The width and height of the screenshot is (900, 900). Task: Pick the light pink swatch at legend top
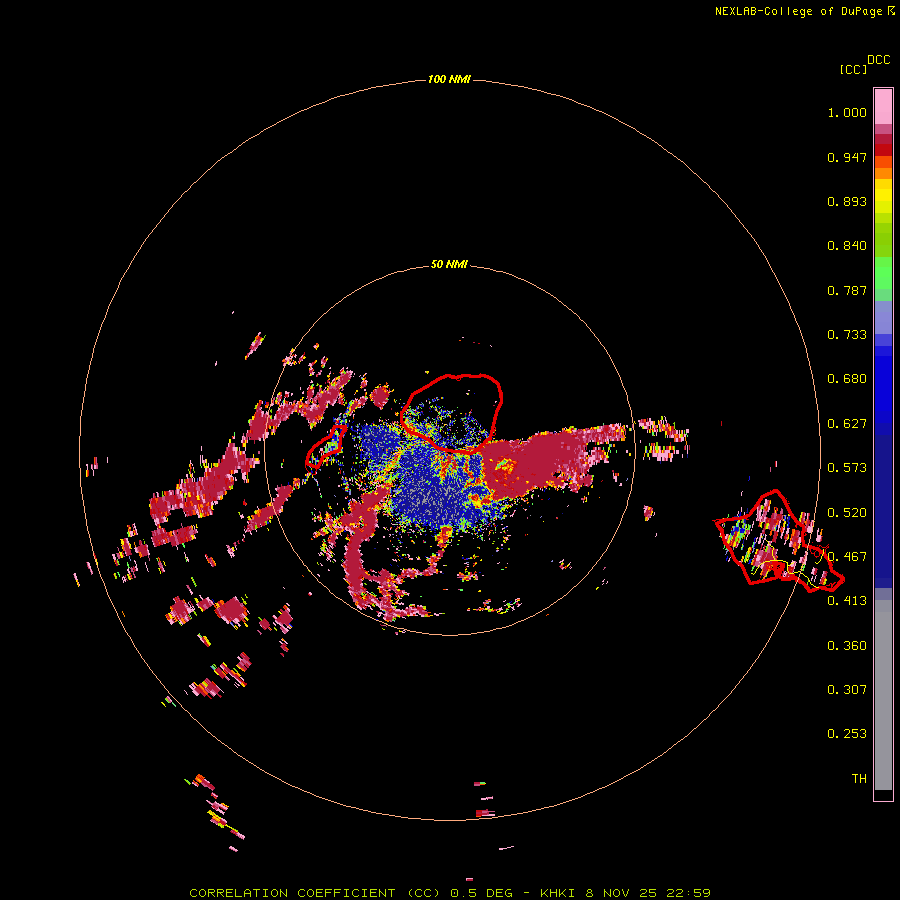(883, 107)
